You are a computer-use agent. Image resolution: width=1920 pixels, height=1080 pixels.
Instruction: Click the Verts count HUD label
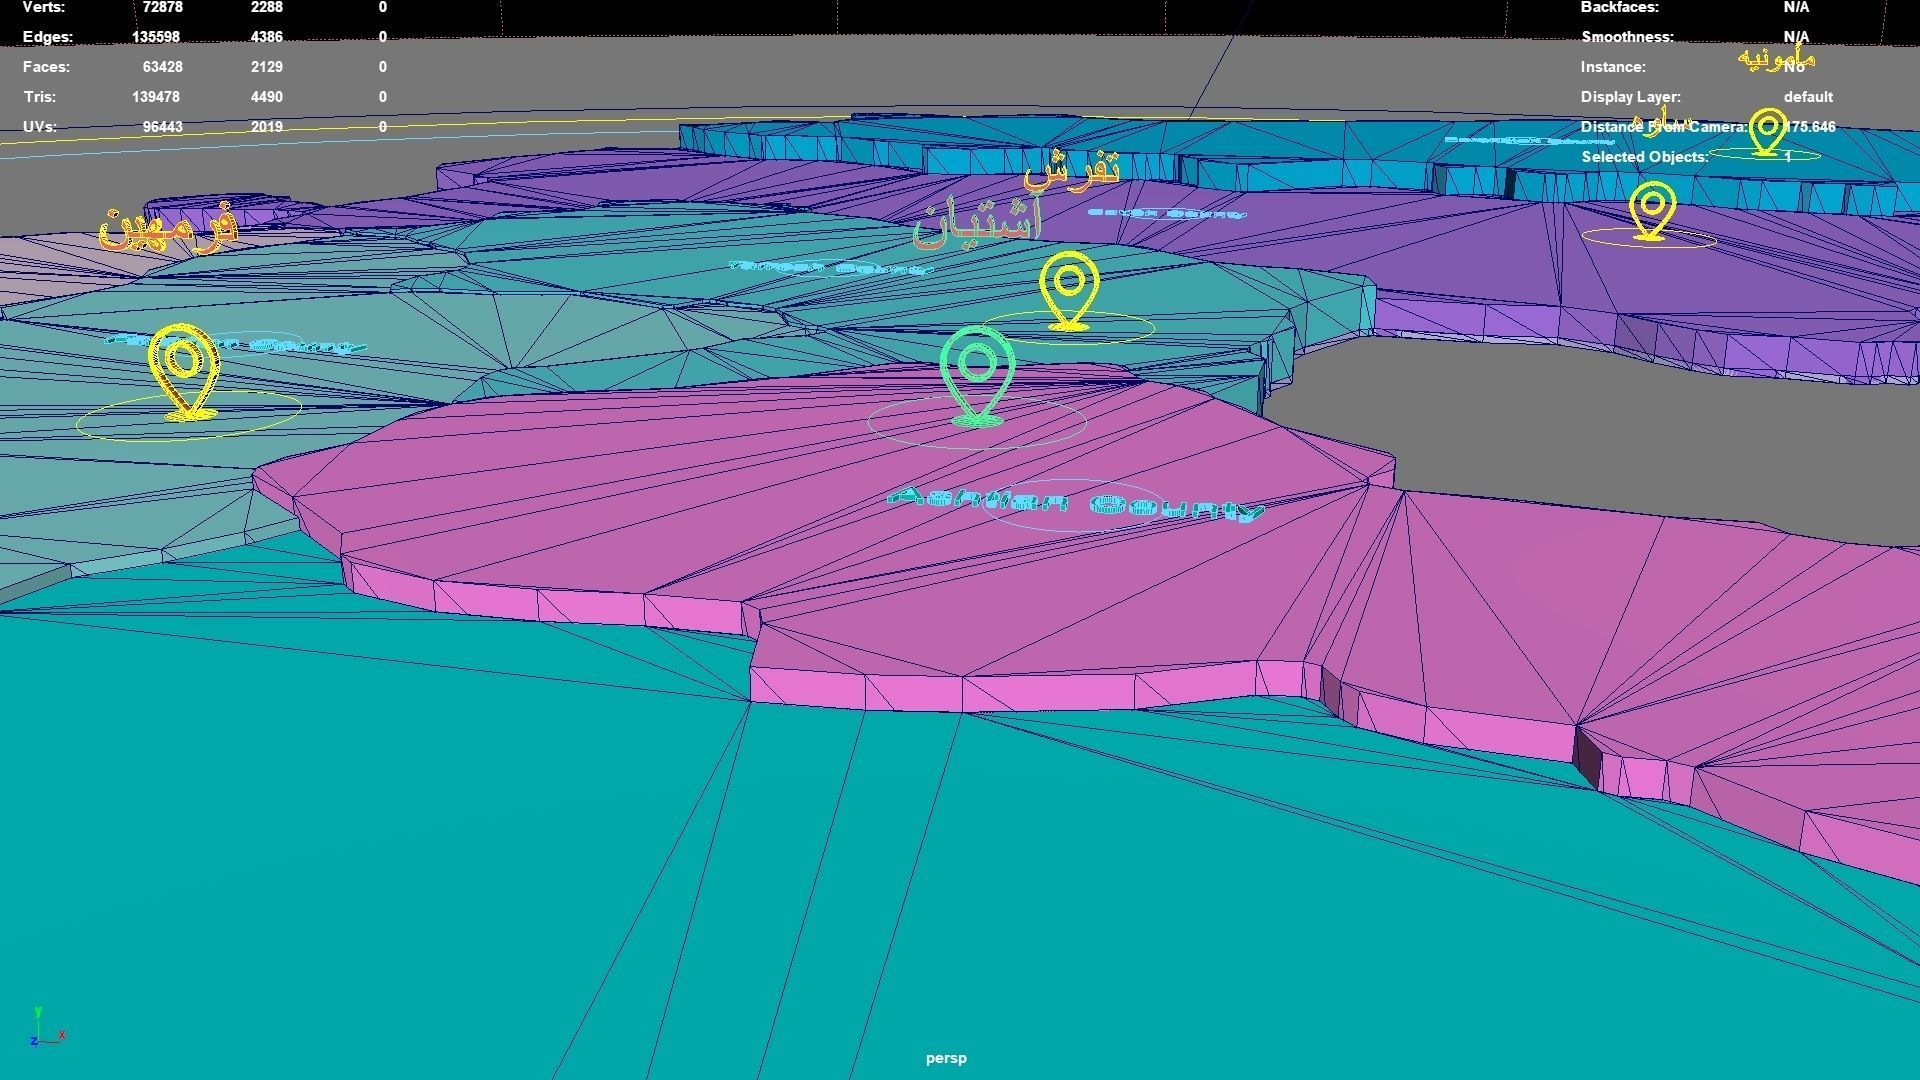point(44,7)
